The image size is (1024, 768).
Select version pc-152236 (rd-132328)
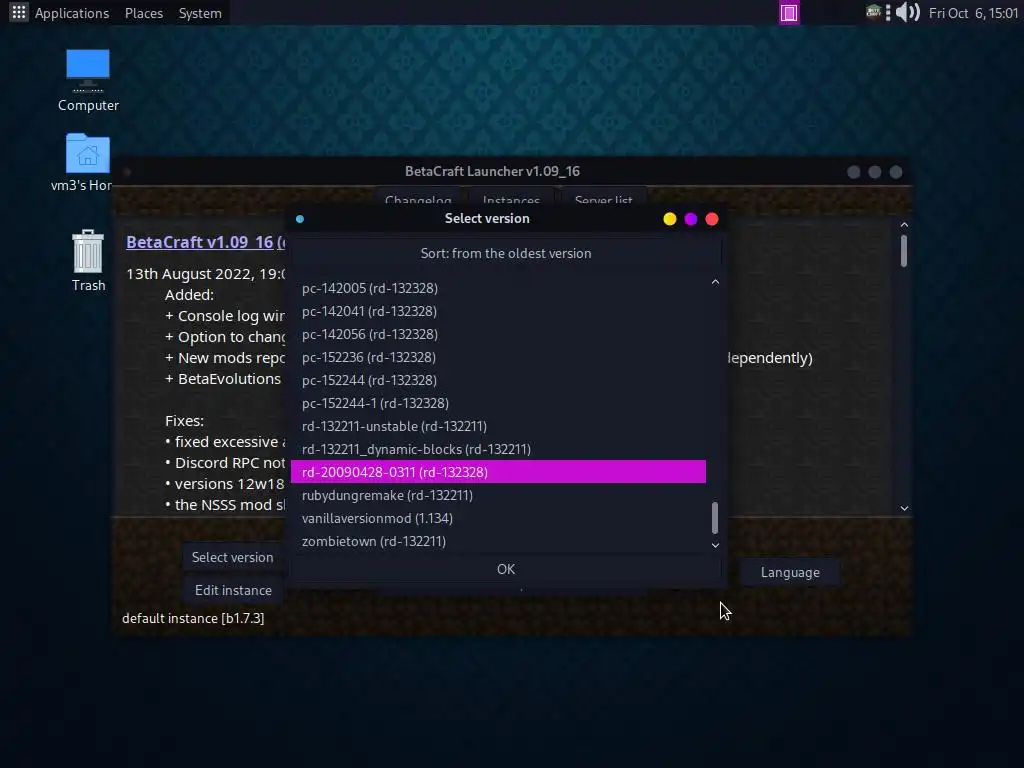(x=498, y=357)
